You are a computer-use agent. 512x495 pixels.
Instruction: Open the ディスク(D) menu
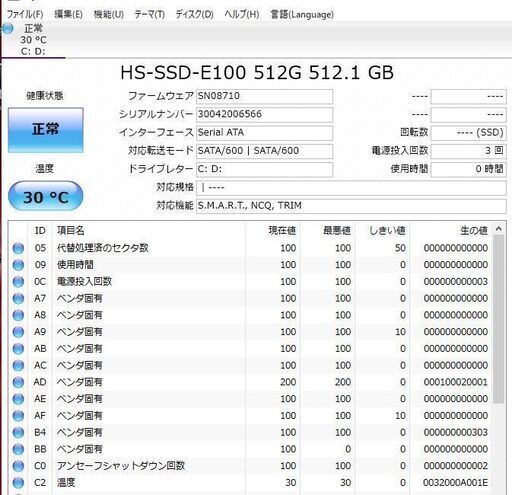coord(194,14)
